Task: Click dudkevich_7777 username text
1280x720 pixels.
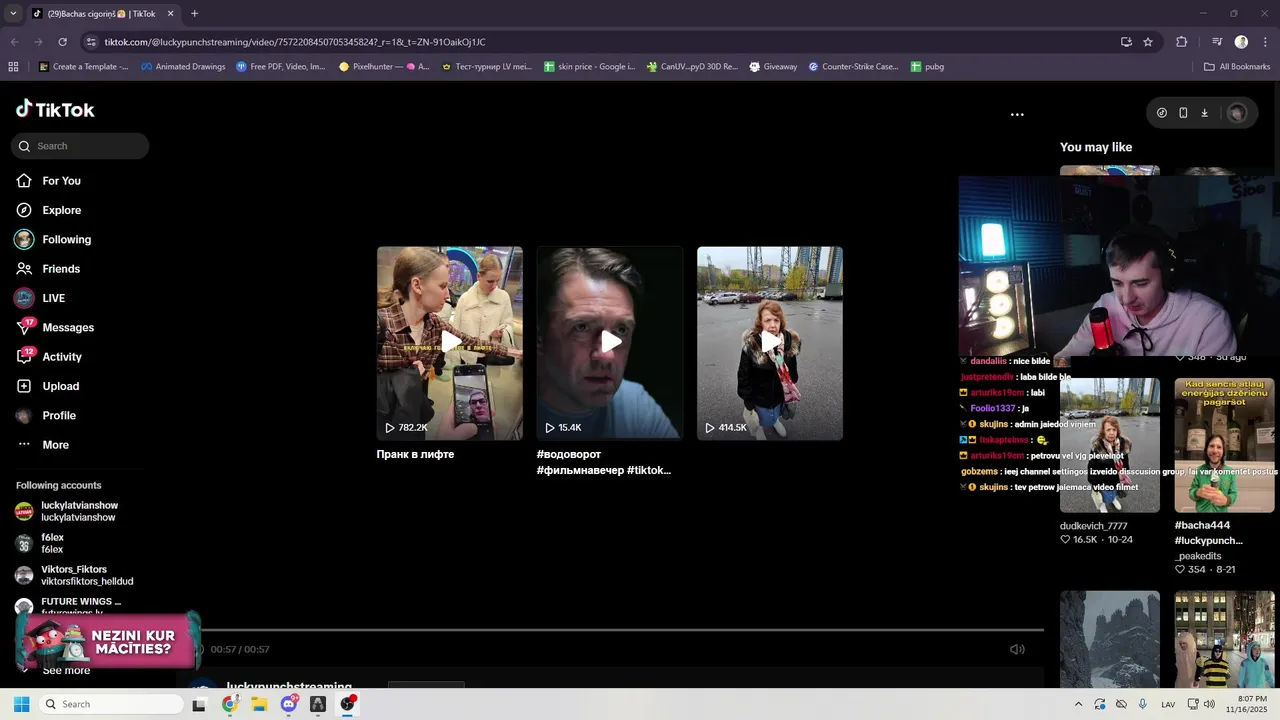Action: click(x=1093, y=526)
